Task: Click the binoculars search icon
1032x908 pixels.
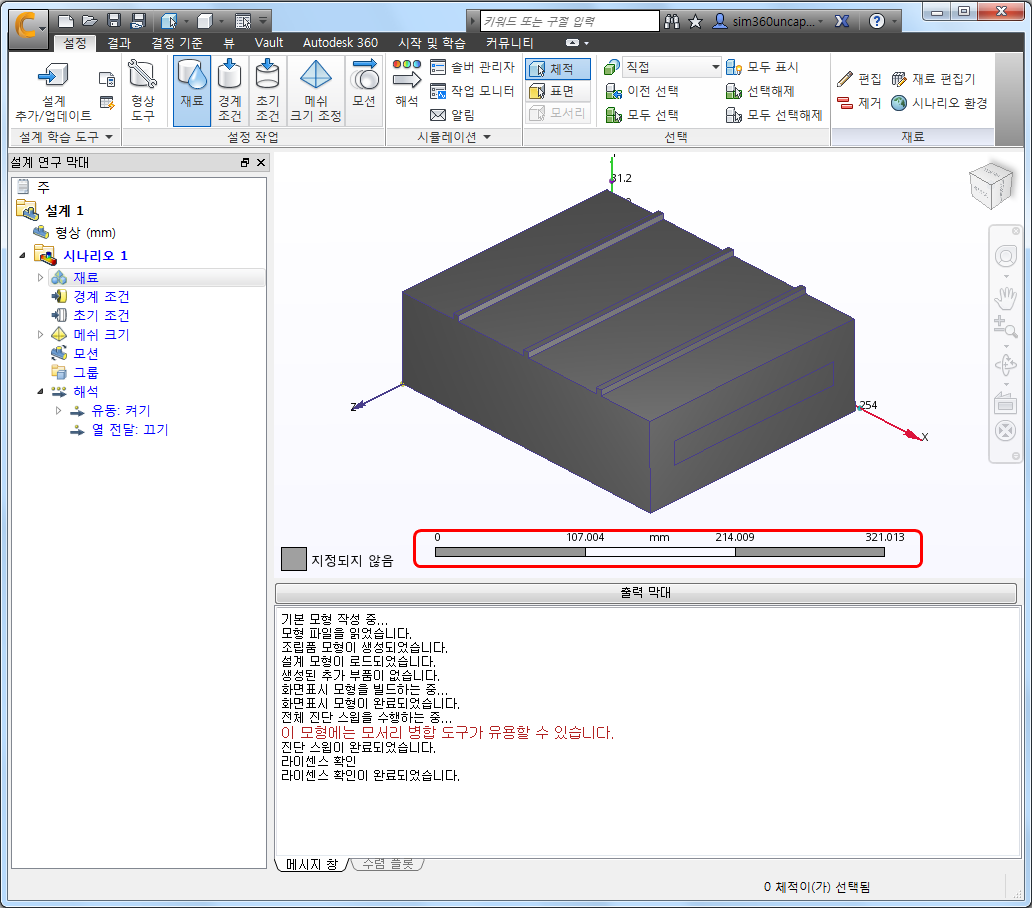Action: (x=671, y=21)
